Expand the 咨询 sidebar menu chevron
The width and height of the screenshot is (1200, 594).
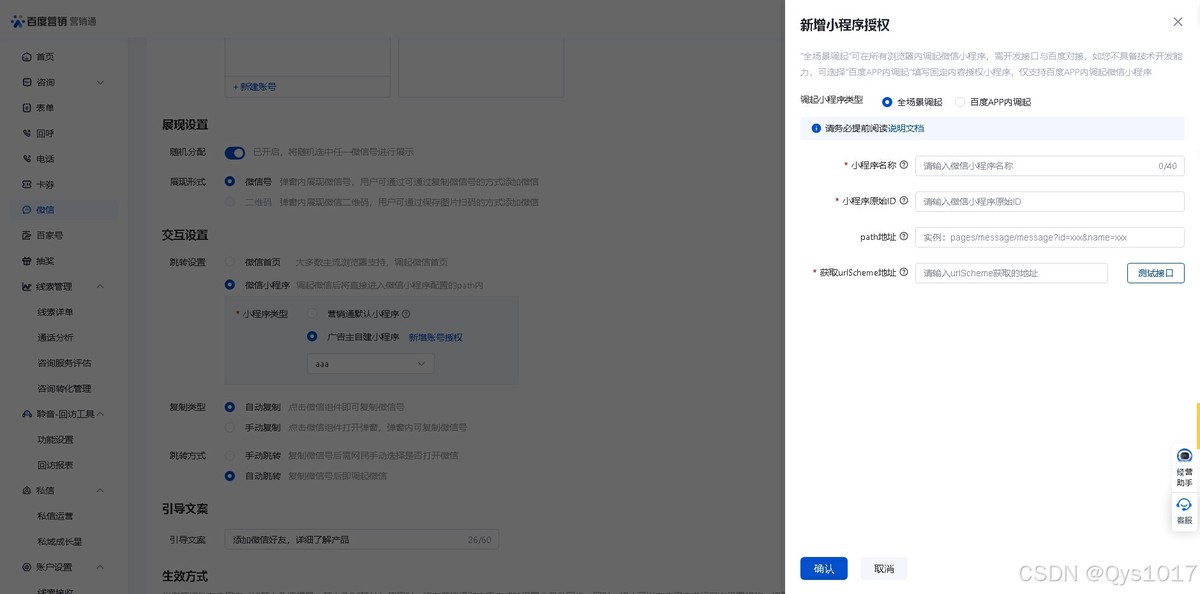click(100, 82)
